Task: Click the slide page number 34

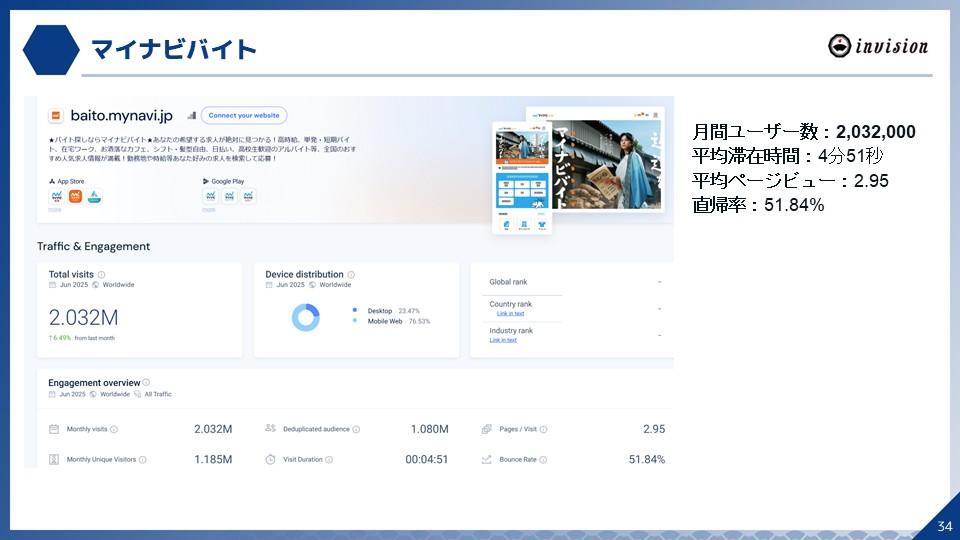Action: [945, 527]
